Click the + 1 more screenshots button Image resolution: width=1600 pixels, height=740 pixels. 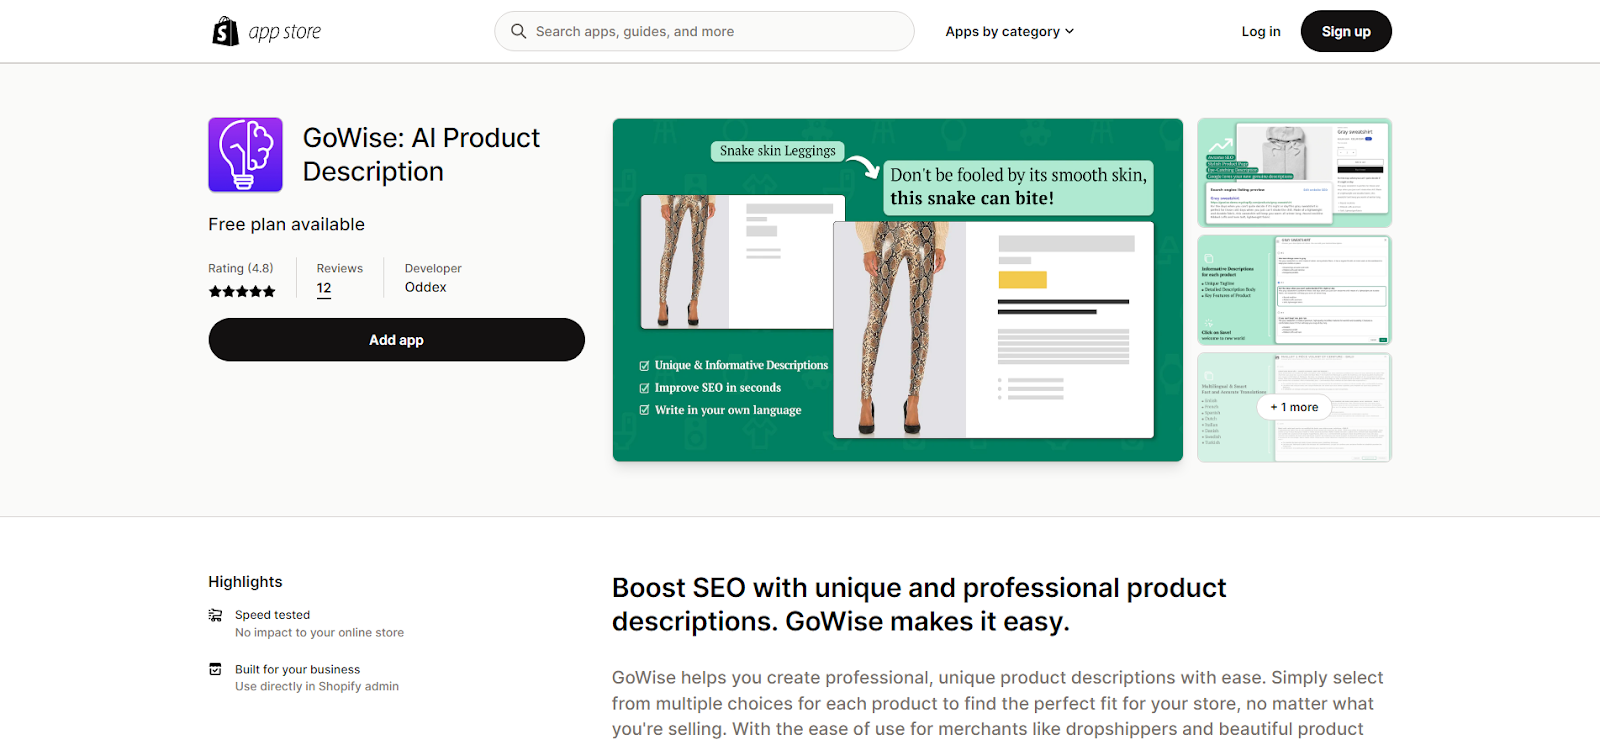pos(1294,407)
